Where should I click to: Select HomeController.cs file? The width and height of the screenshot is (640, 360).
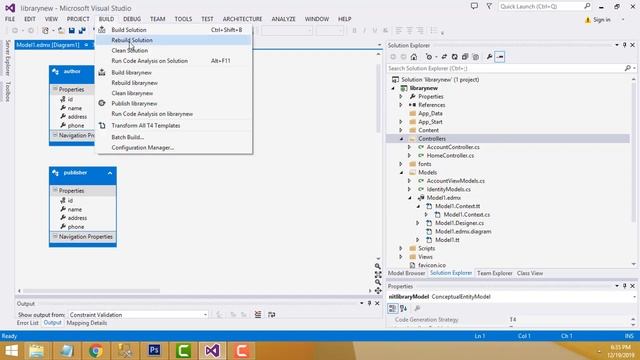point(450,156)
